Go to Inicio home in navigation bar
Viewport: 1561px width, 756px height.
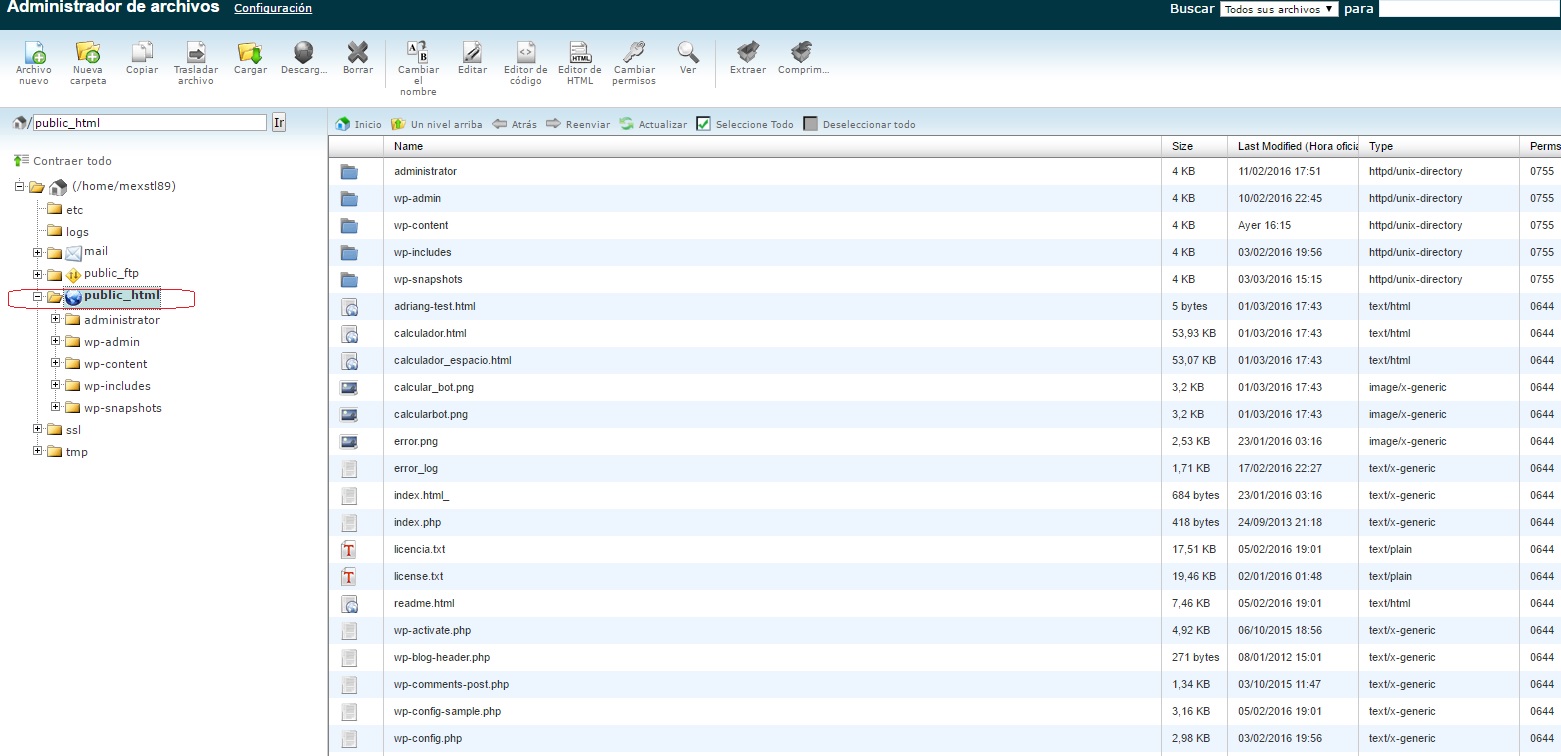point(359,124)
